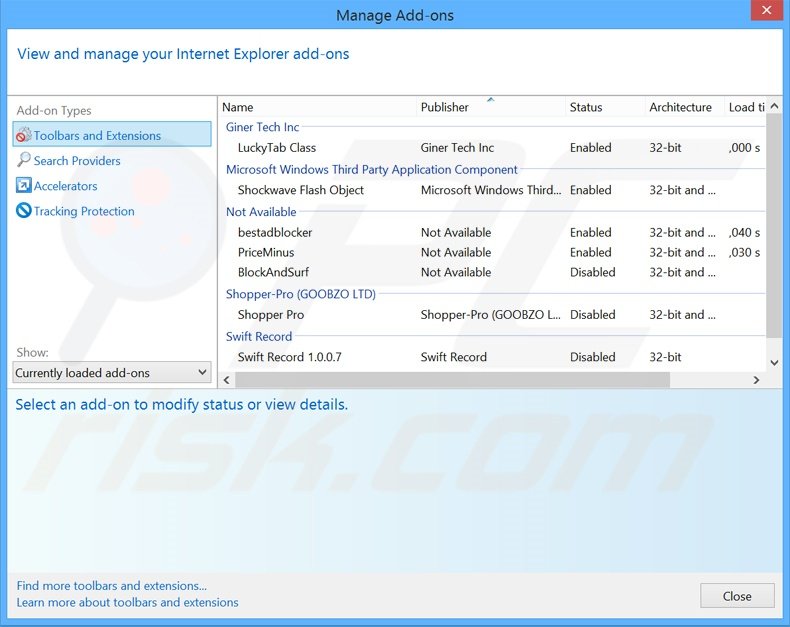Click ,040 s load time of bestadblocker
The height and width of the screenshot is (627, 790).
[x=744, y=232]
